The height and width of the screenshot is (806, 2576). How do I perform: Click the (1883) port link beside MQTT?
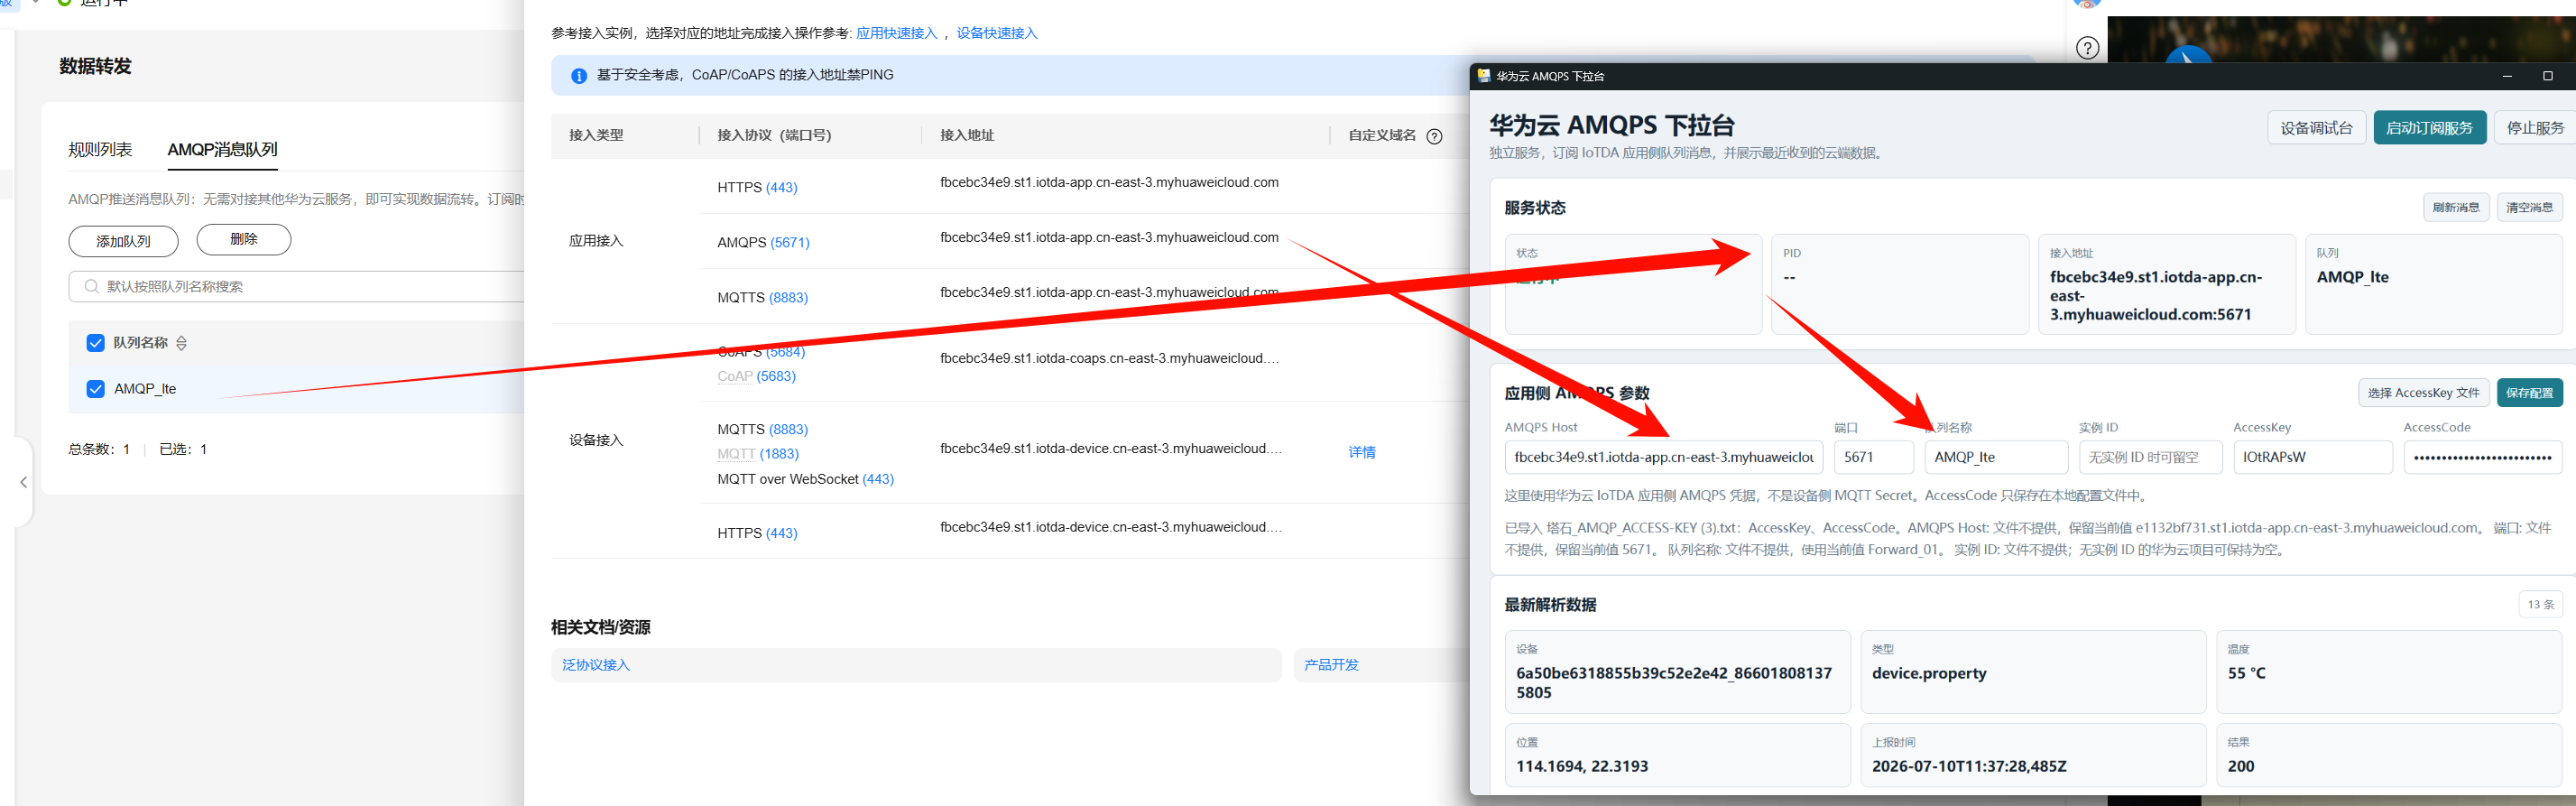(779, 454)
